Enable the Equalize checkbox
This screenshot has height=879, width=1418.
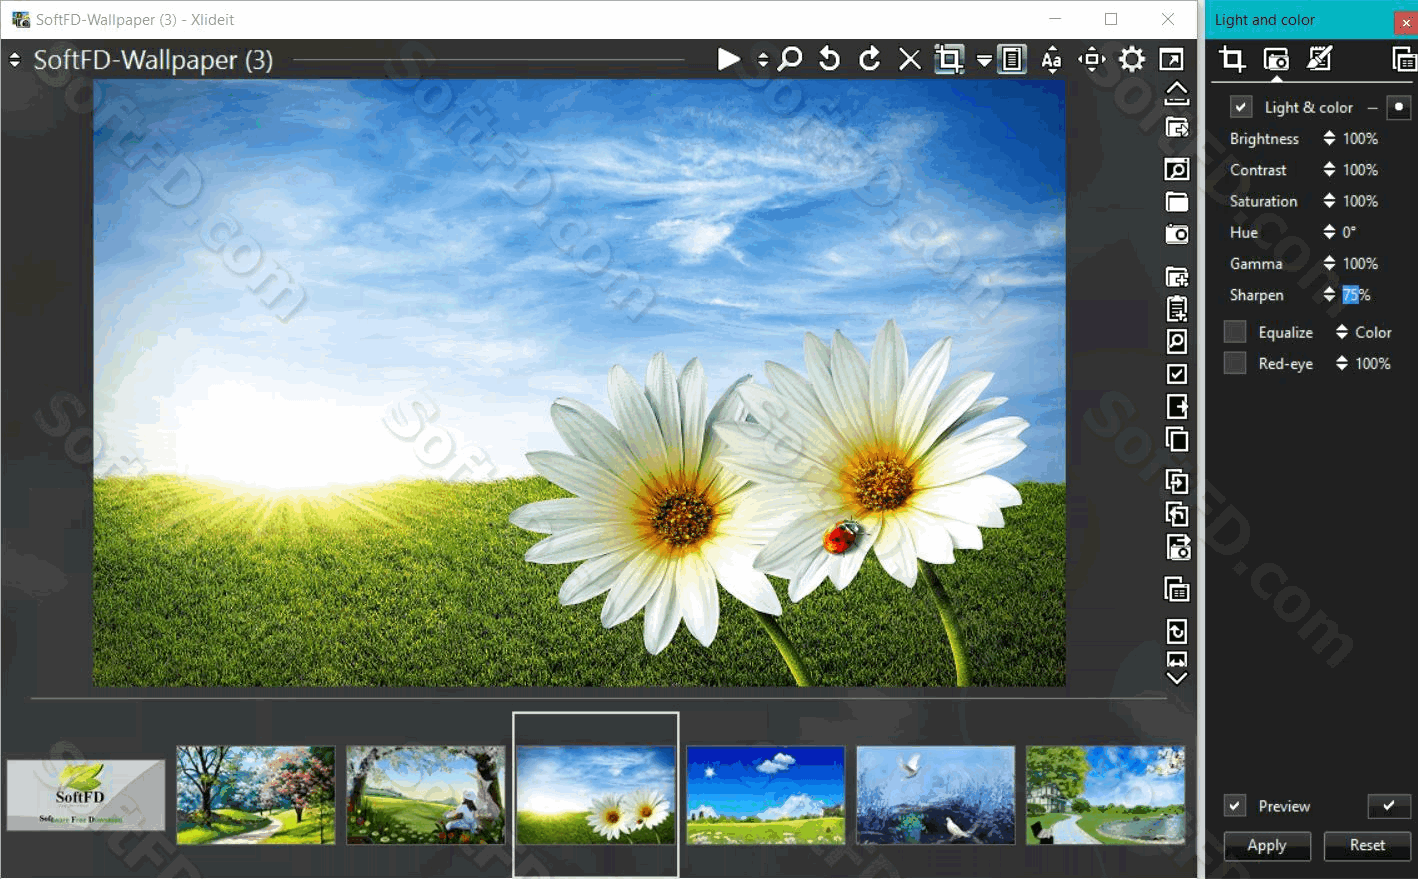click(x=1236, y=332)
